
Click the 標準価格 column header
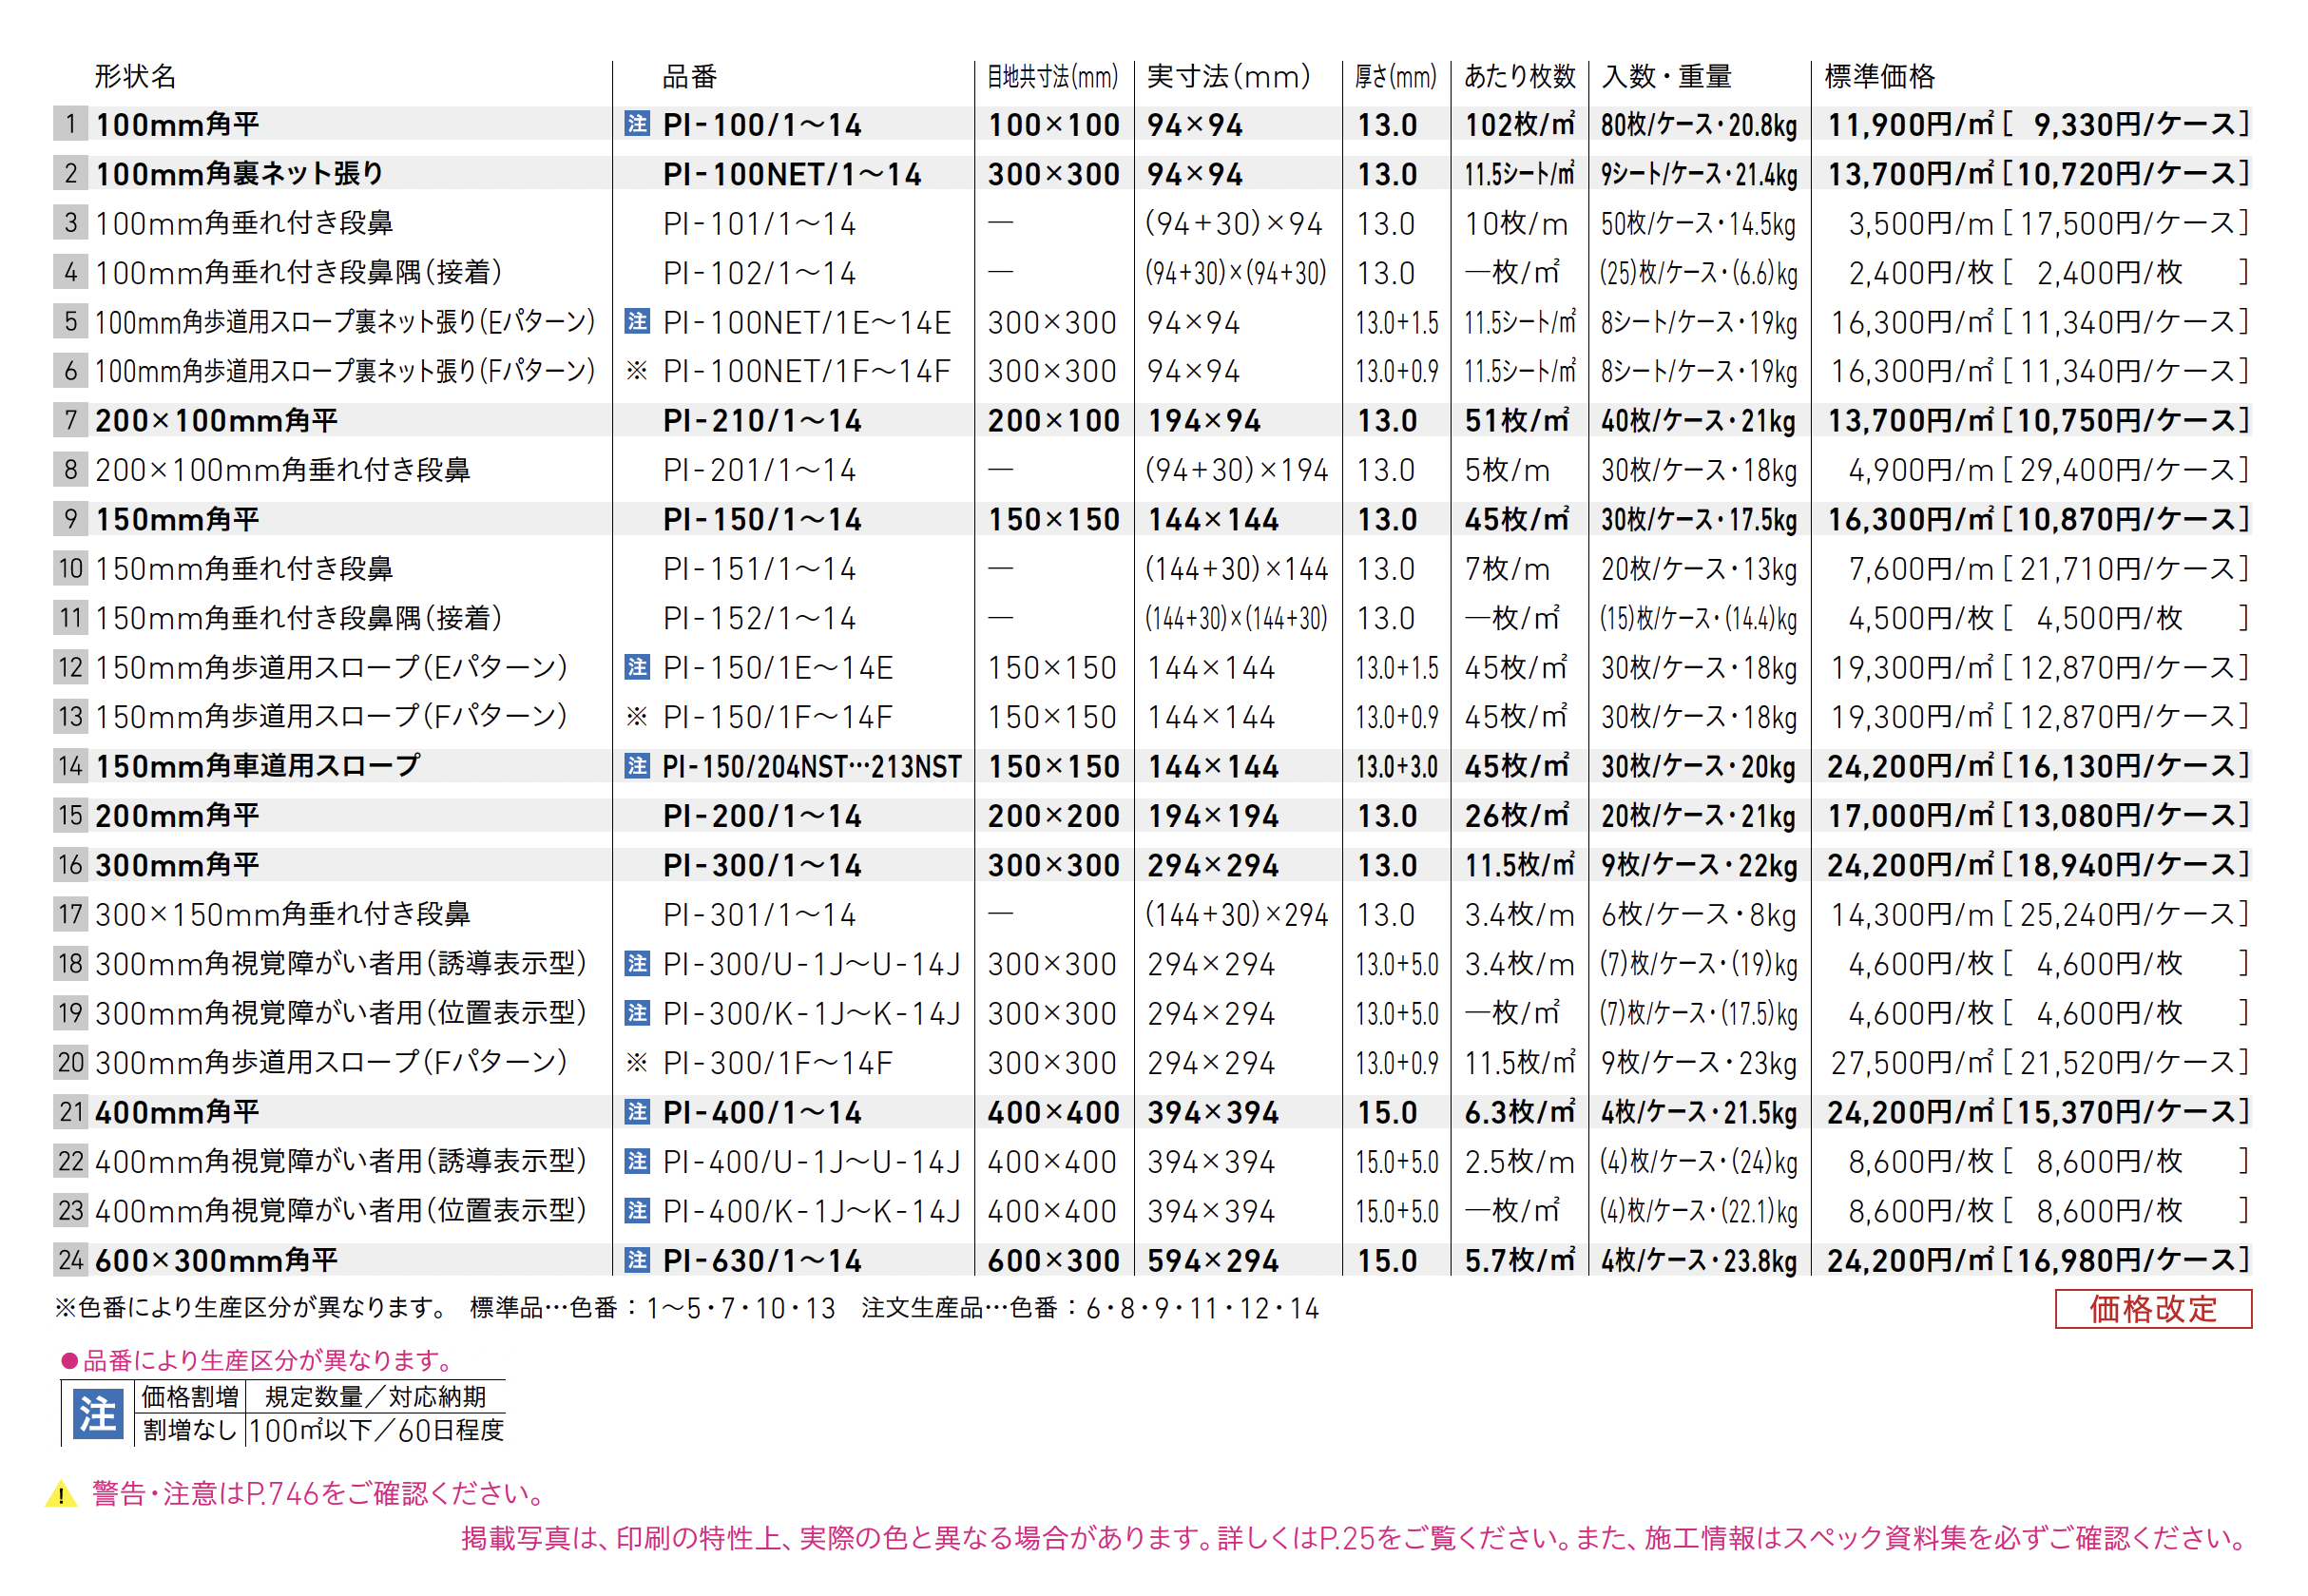[1879, 76]
